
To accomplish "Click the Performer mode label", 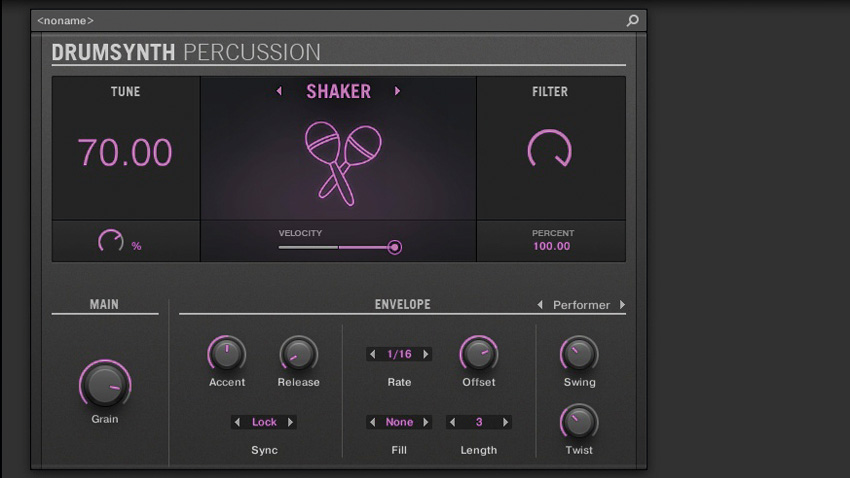I will point(581,305).
